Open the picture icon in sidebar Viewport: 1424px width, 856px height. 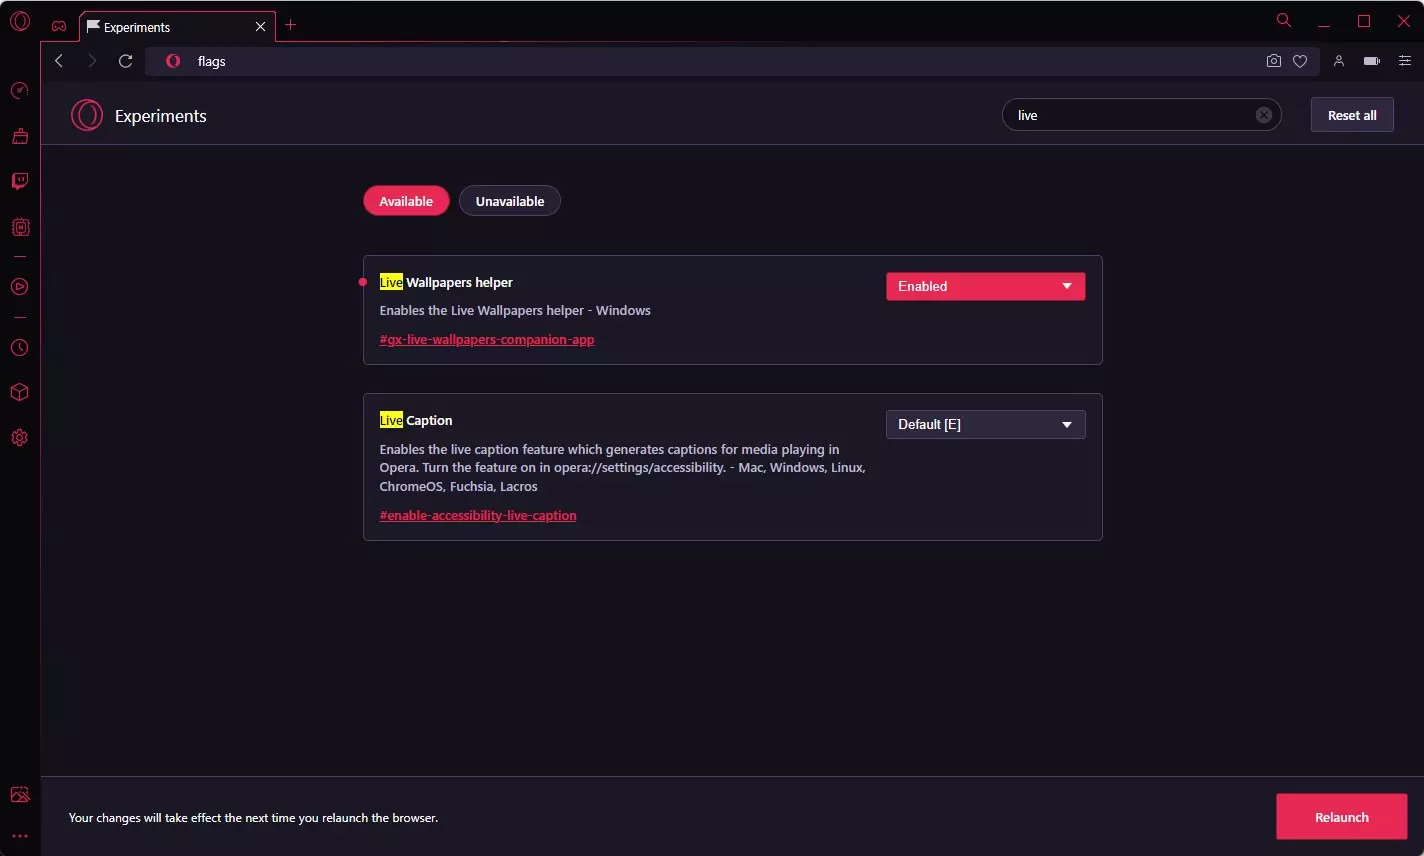tap(19, 795)
